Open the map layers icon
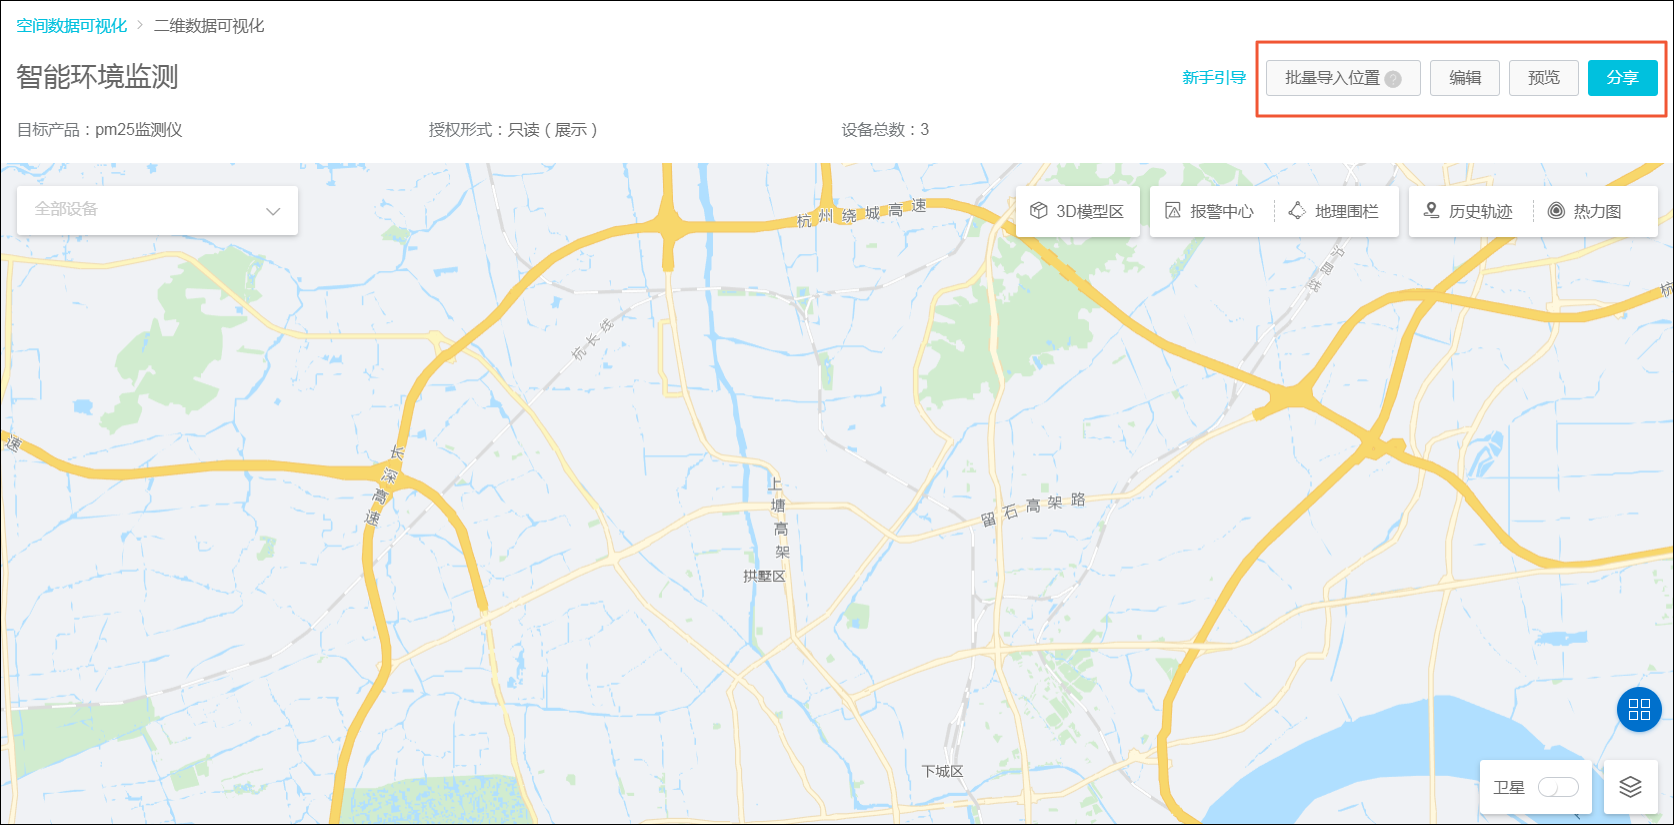The width and height of the screenshot is (1674, 825). click(1630, 787)
